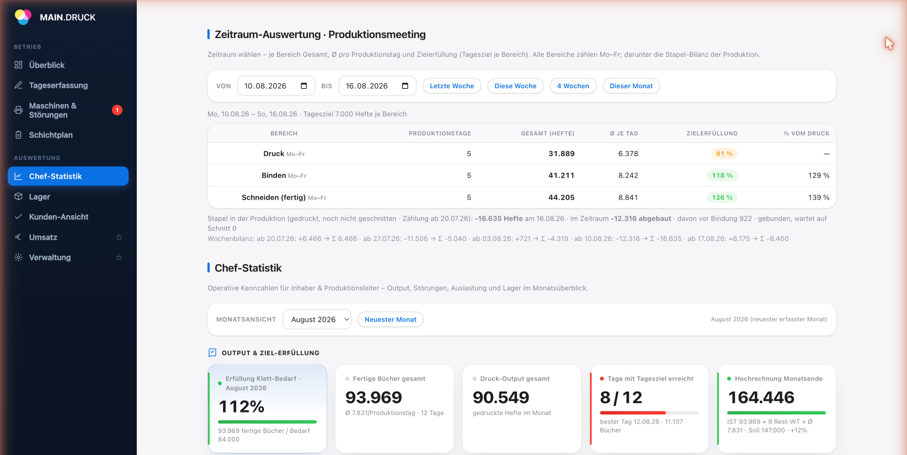The height and width of the screenshot is (455, 907).
Task: Click the Zielerfüllung column header
Action: coord(711,134)
